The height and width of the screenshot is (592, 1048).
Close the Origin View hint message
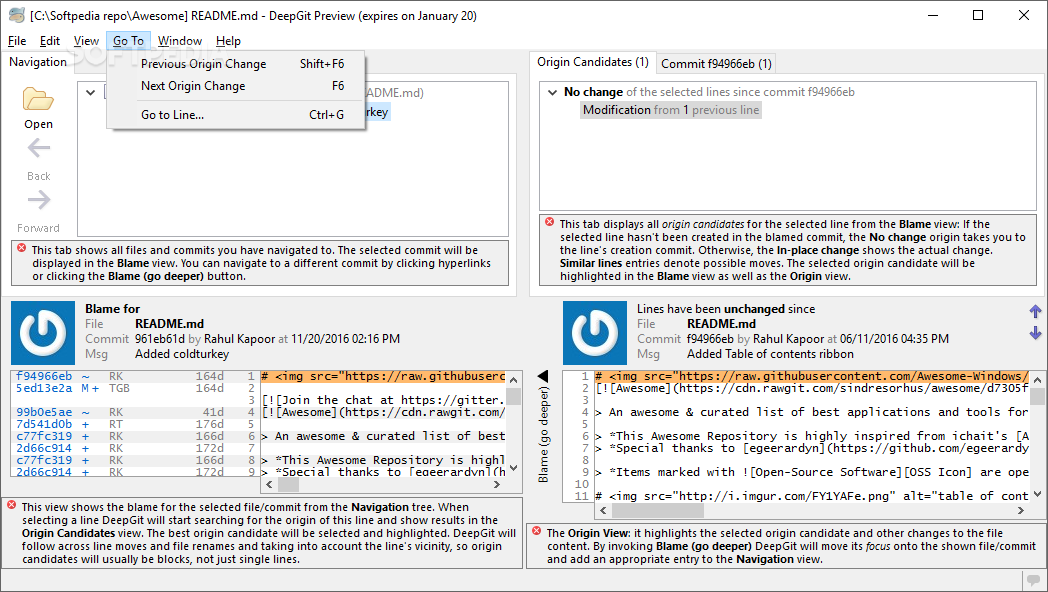point(536,531)
